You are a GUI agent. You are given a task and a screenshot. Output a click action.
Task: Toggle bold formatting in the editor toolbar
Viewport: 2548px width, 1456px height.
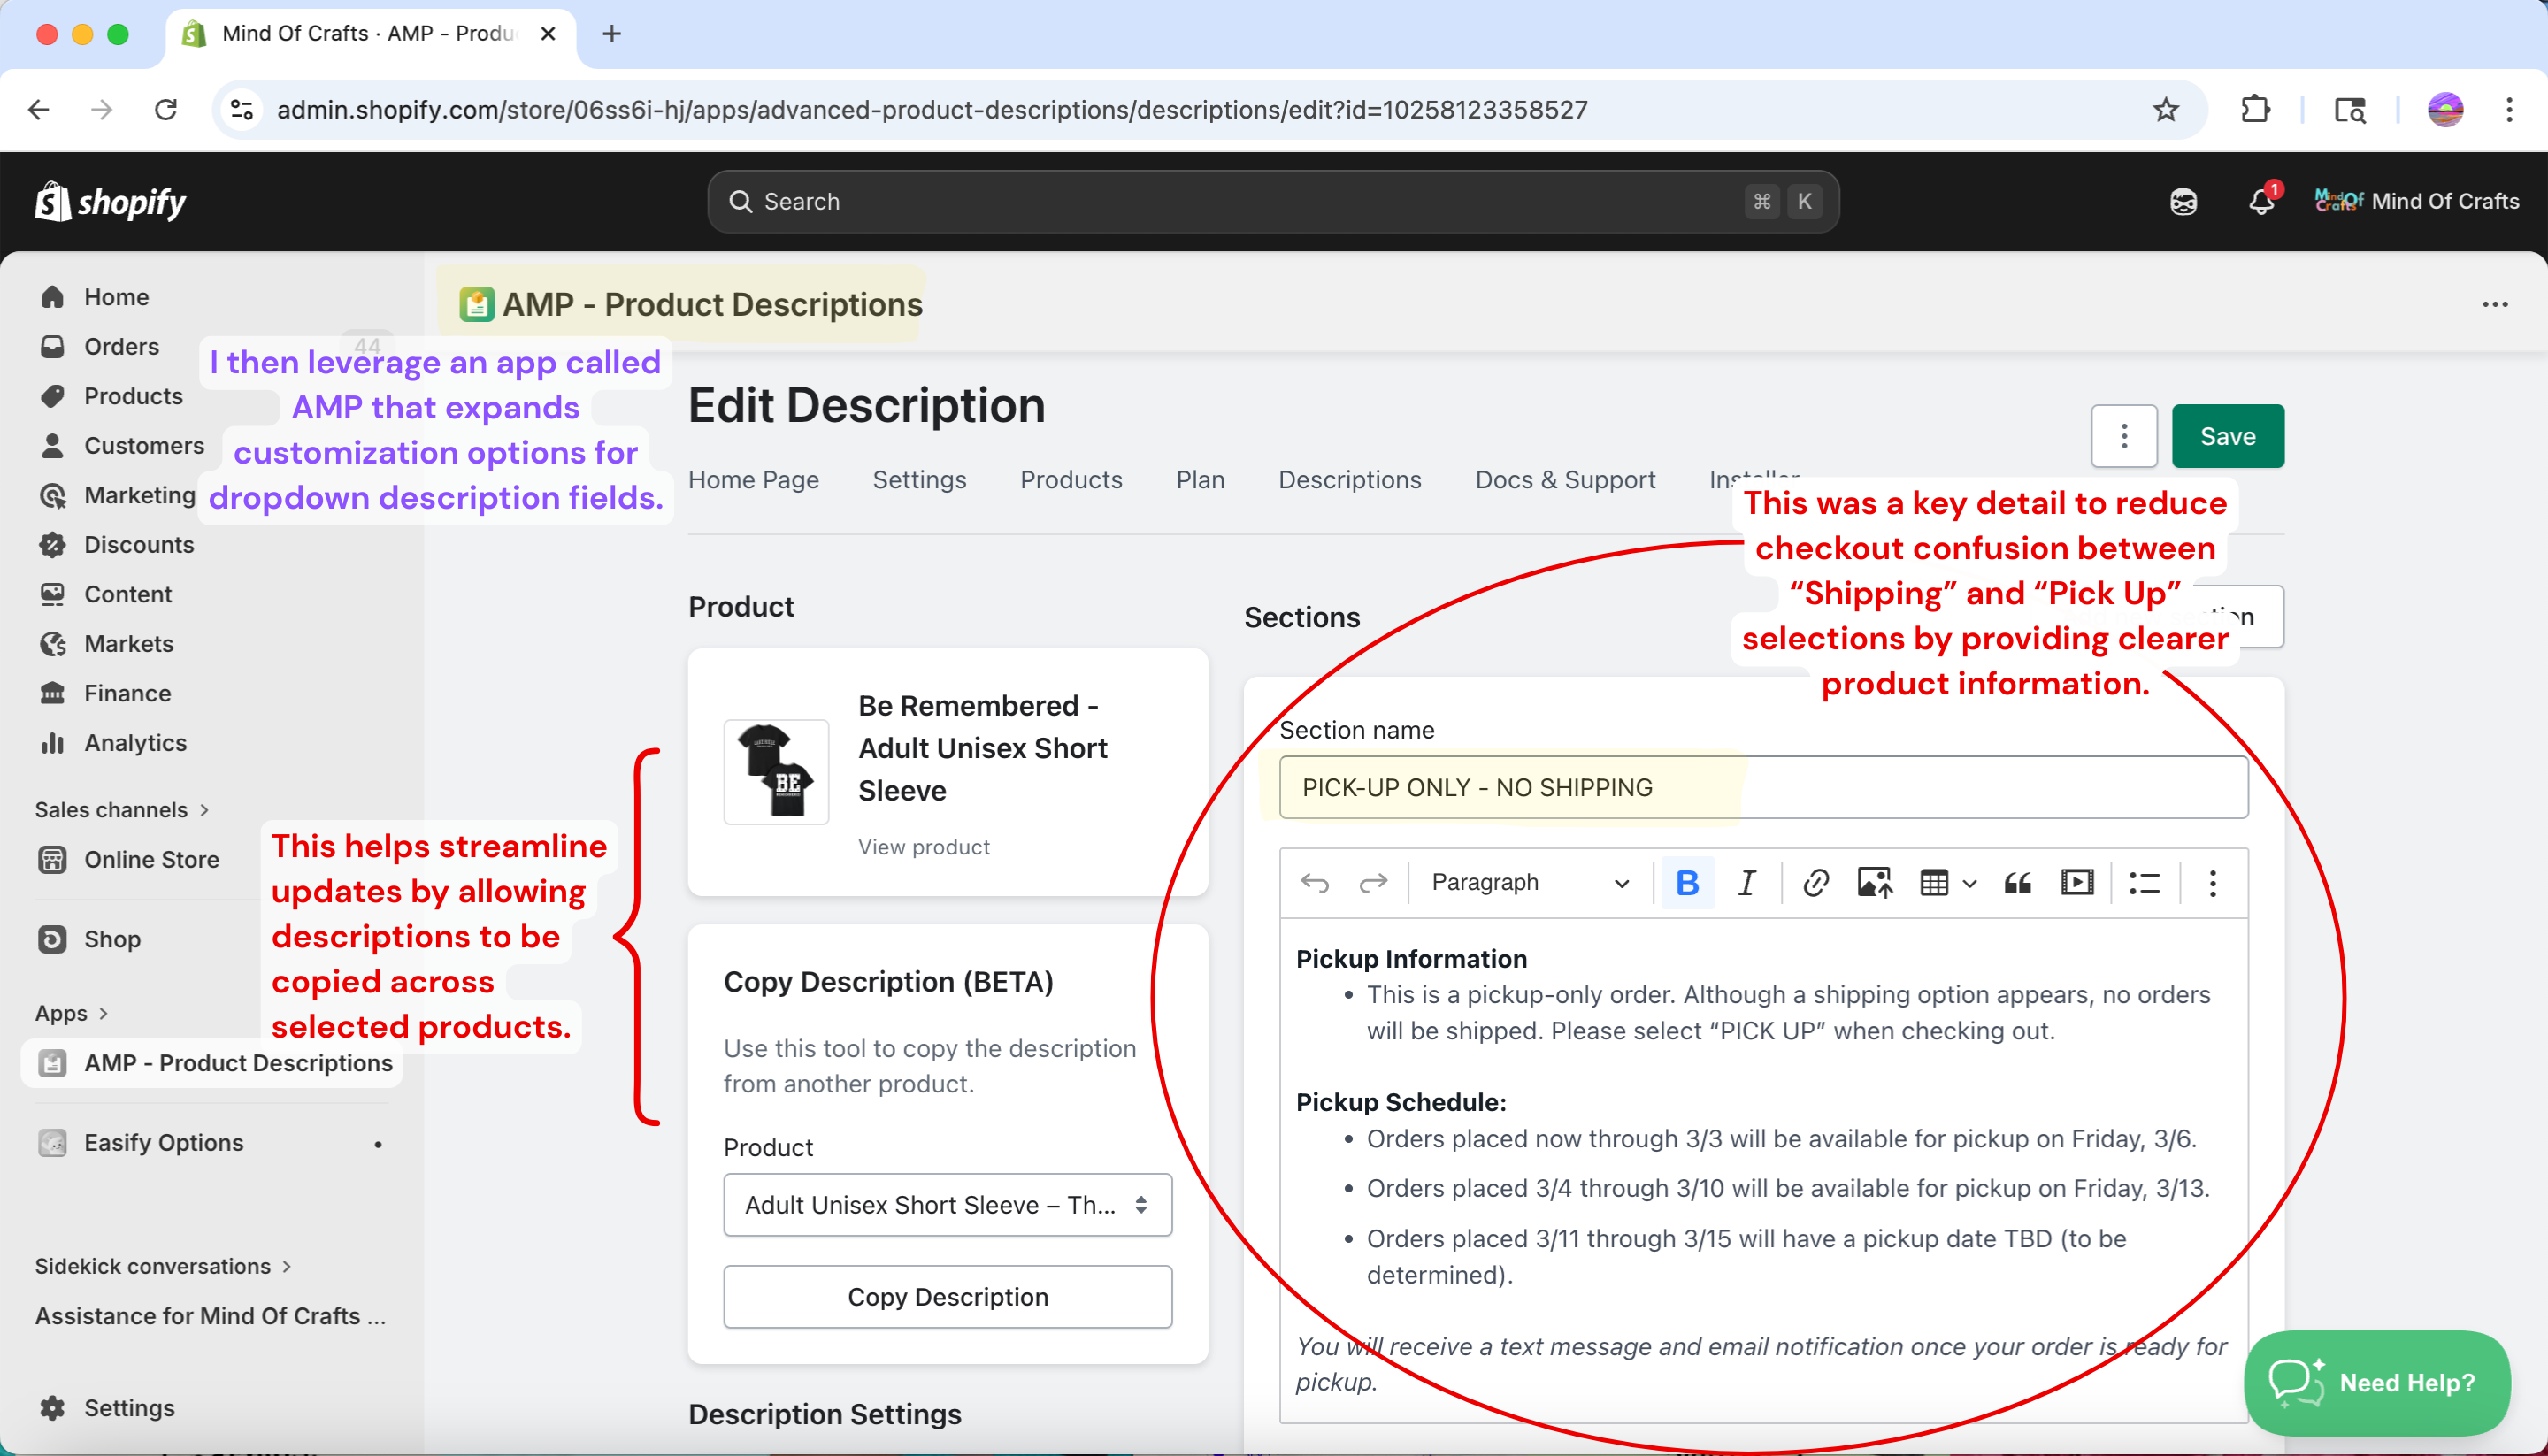1687,882
